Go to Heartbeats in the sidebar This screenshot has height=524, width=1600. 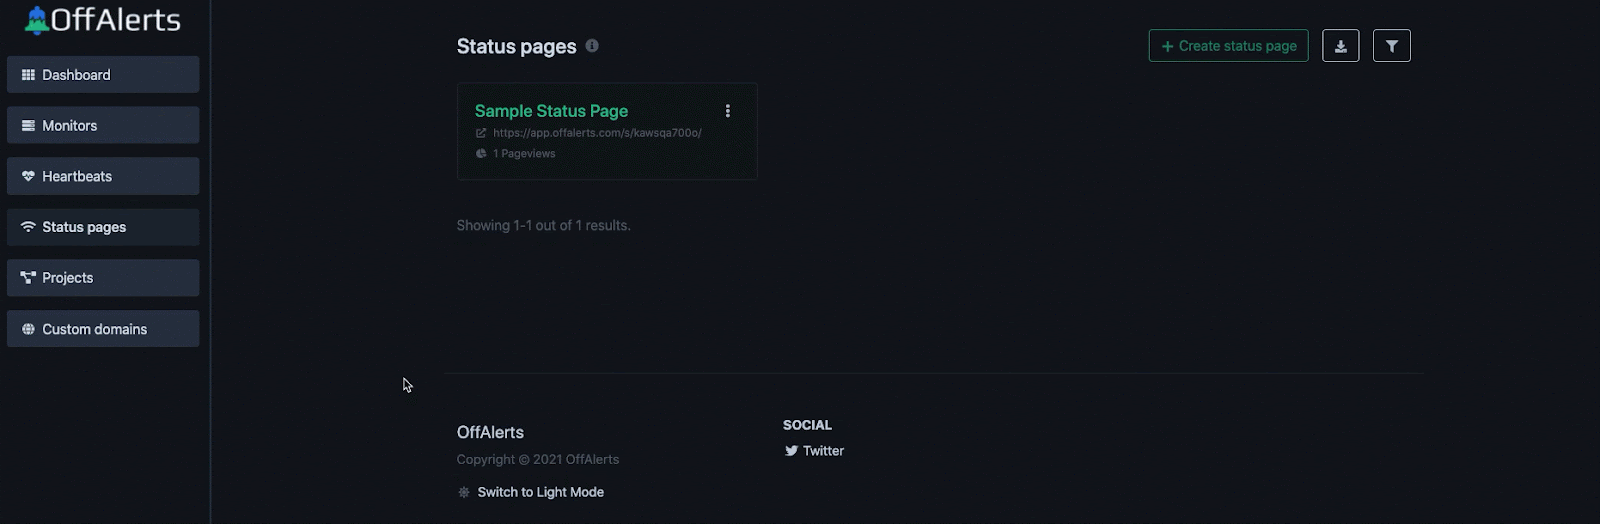click(103, 177)
